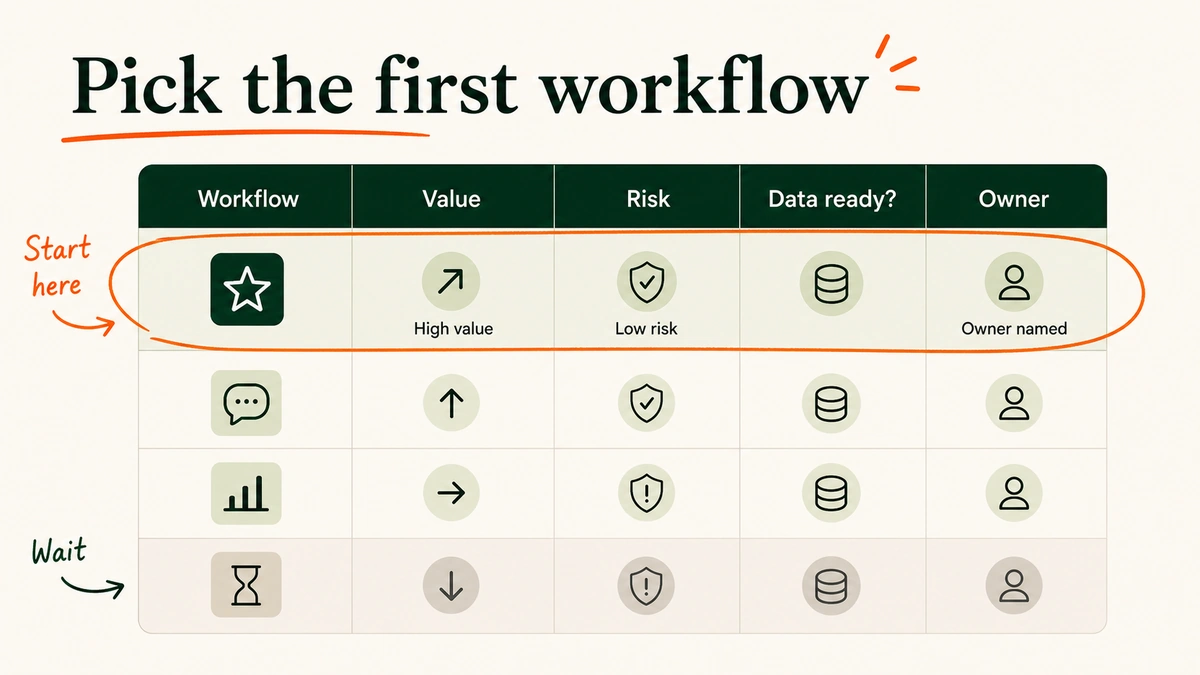
Task: Click person icon in the hourglass row
Action: [x=1014, y=584]
